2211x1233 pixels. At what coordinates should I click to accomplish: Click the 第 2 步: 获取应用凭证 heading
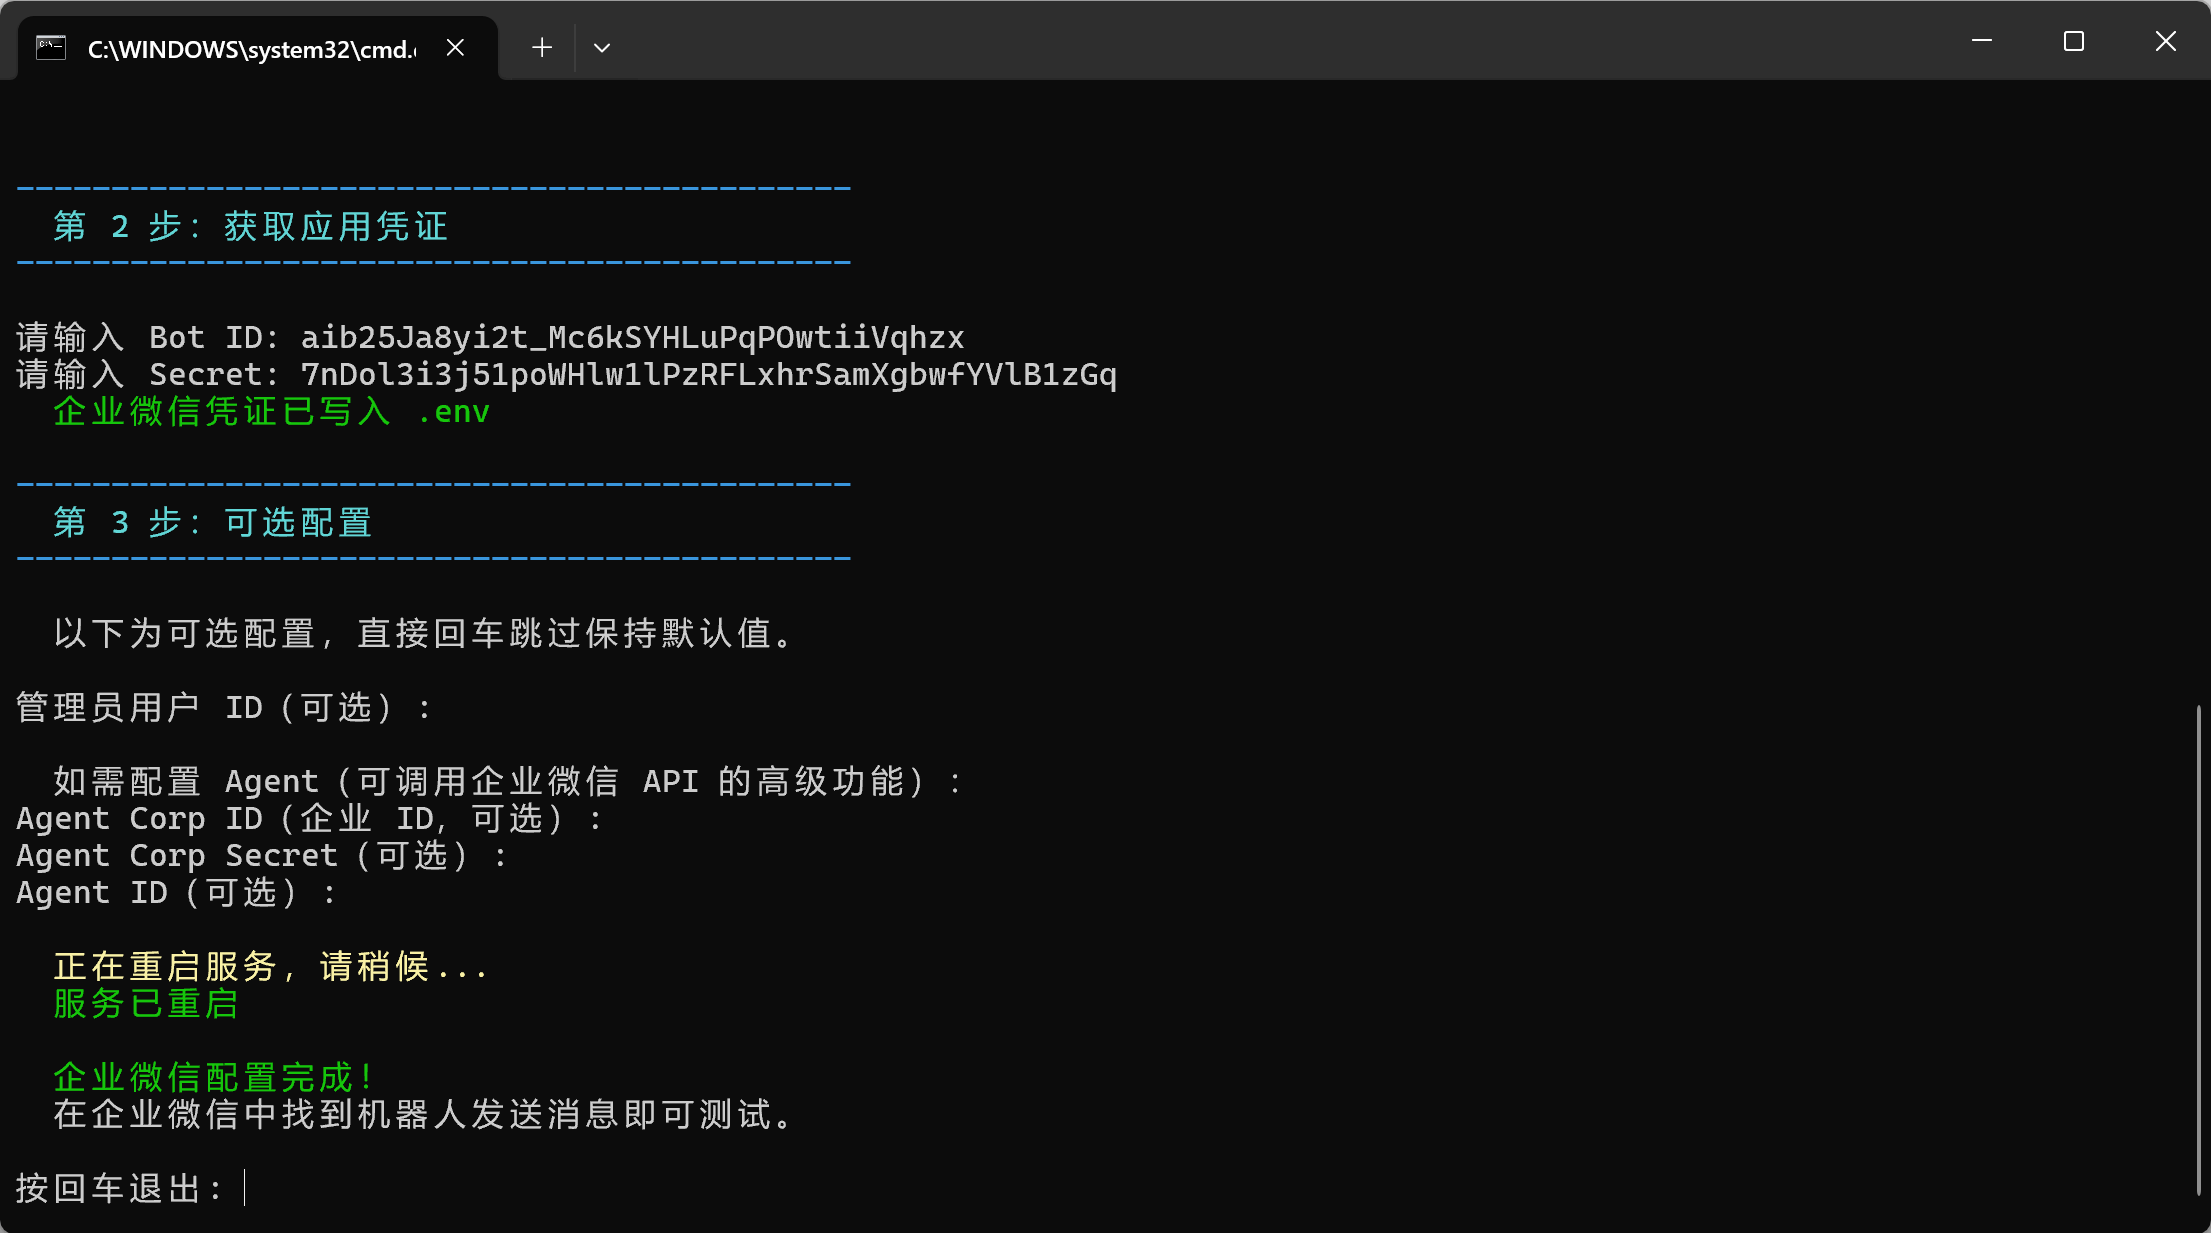point(250,226)
